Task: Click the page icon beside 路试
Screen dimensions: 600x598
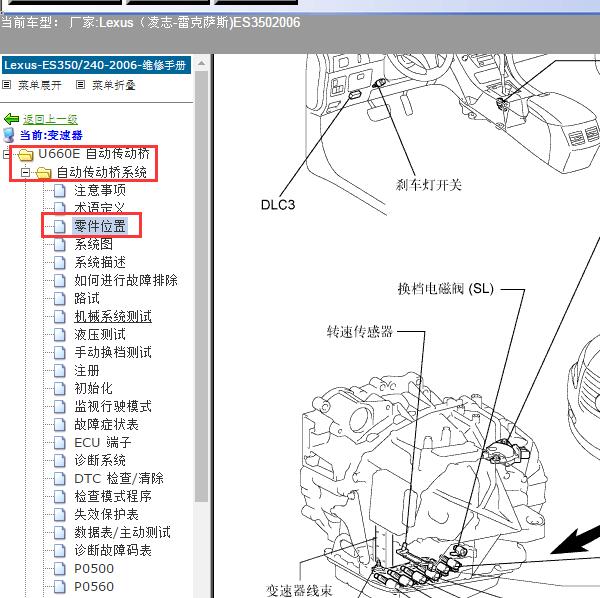Action: 60,298
